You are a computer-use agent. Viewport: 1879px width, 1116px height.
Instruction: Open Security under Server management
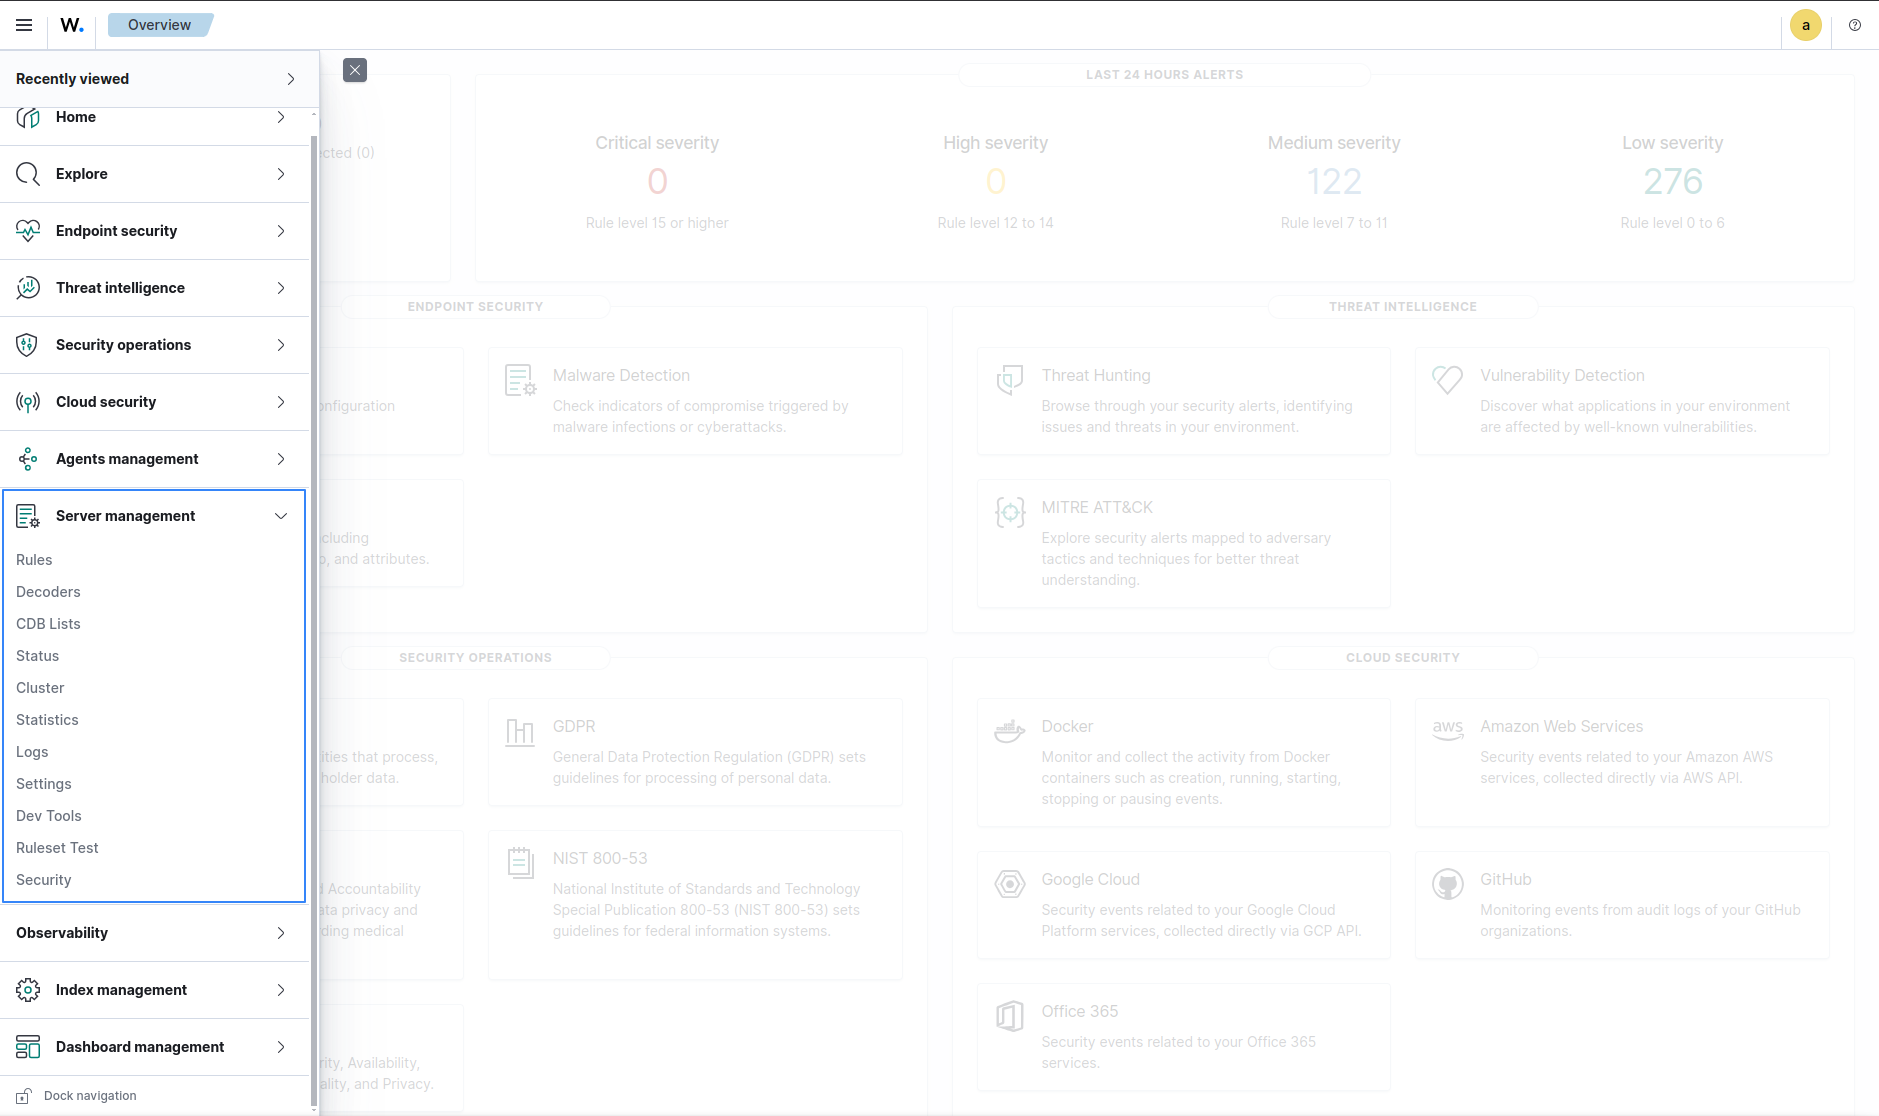(x=44, y=880)
